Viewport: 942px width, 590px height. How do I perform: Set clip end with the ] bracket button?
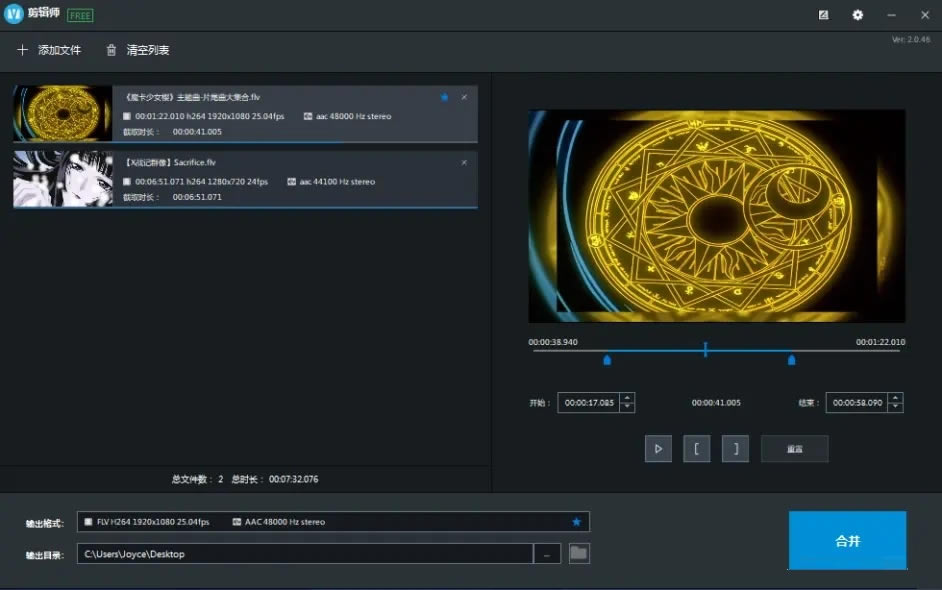click(735, 449)
